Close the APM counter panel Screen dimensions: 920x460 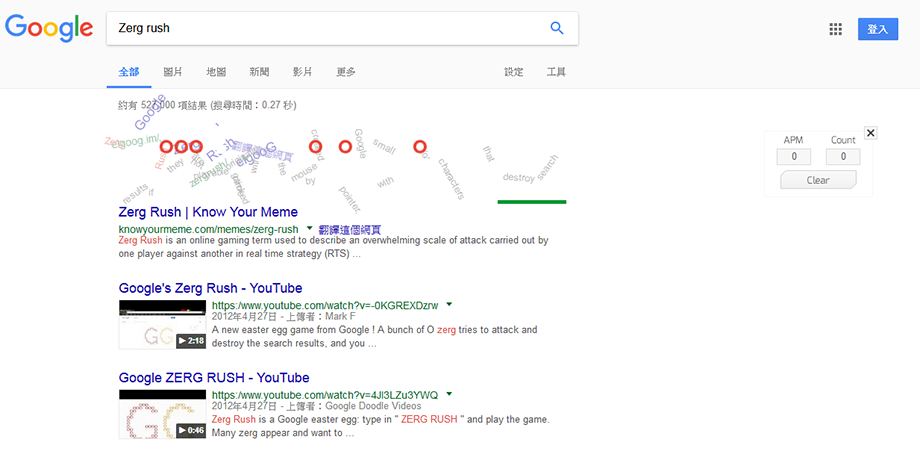point(871,133)
